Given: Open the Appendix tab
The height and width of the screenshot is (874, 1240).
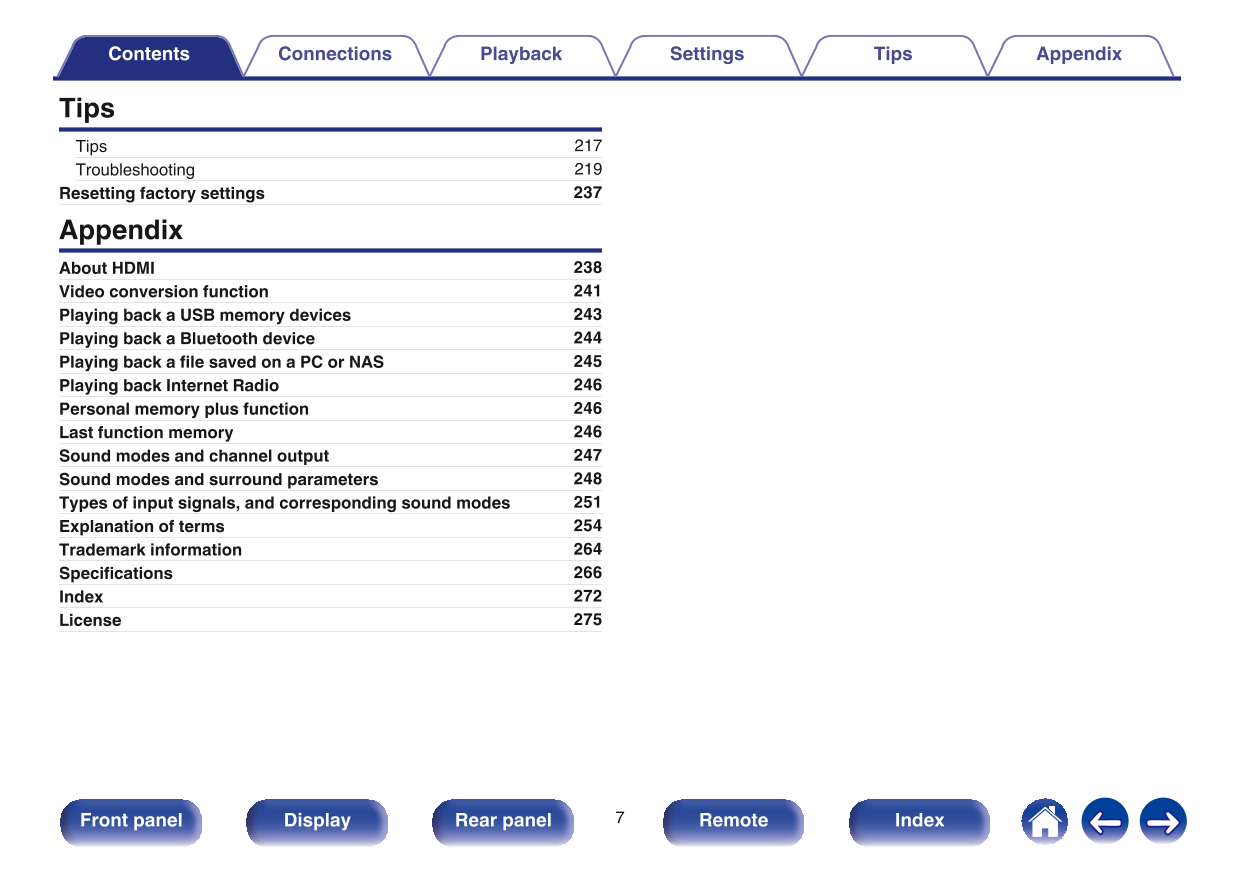Looking at the screenshot, I should [x=1078, y=55].
